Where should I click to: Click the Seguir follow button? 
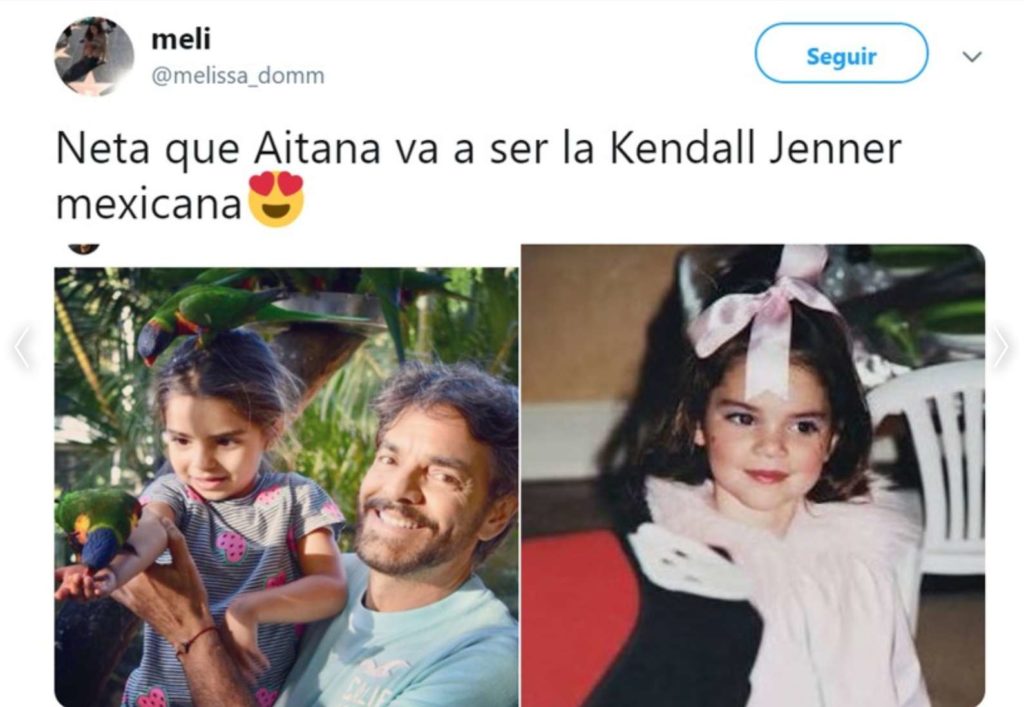point(841,54)
